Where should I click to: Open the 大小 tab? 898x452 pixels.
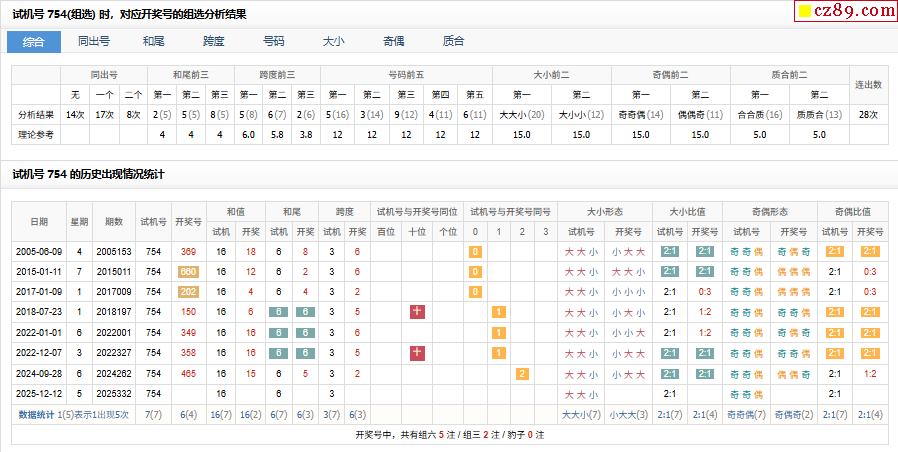pyautogui.click(x=333, y=42)
